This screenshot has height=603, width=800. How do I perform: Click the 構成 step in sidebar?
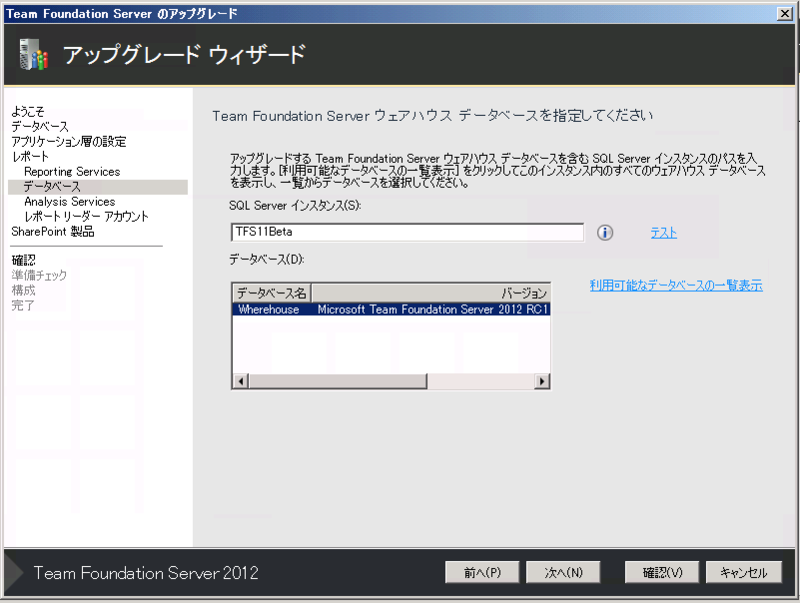click(23, 290)
